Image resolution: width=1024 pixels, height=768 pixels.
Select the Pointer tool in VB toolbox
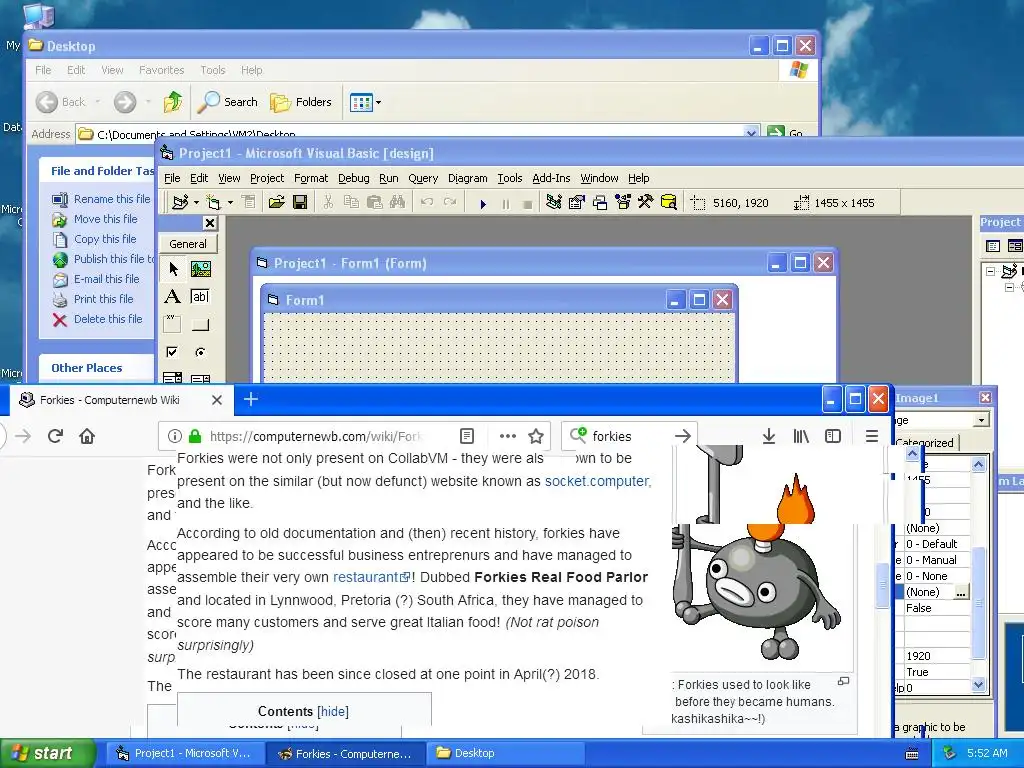173,269
